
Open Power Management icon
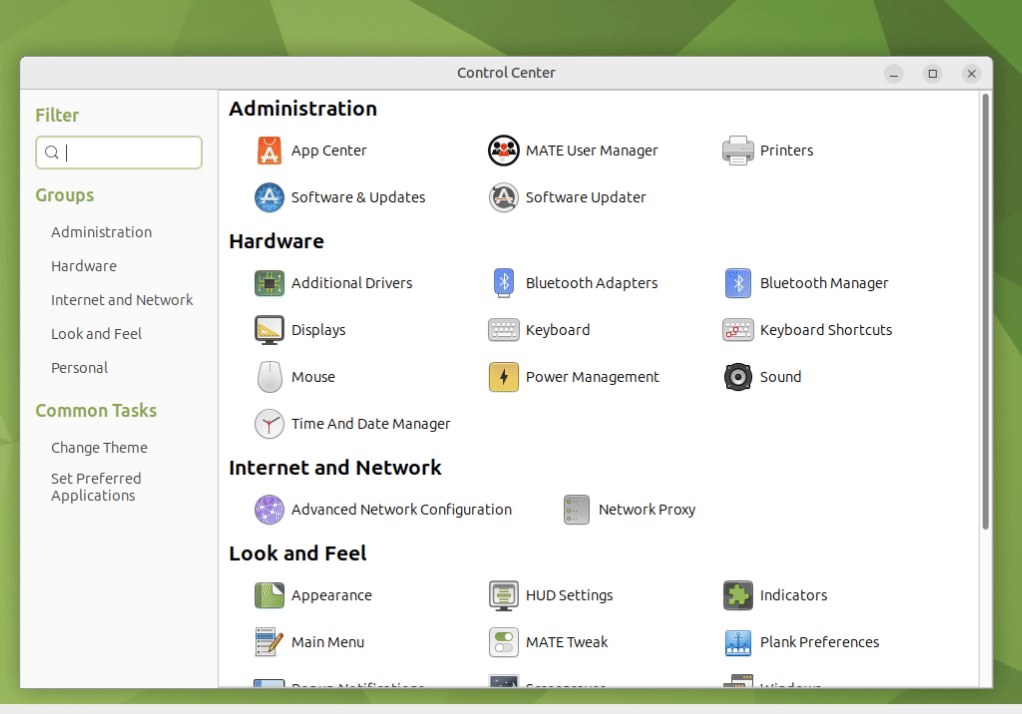coord(503,377)
